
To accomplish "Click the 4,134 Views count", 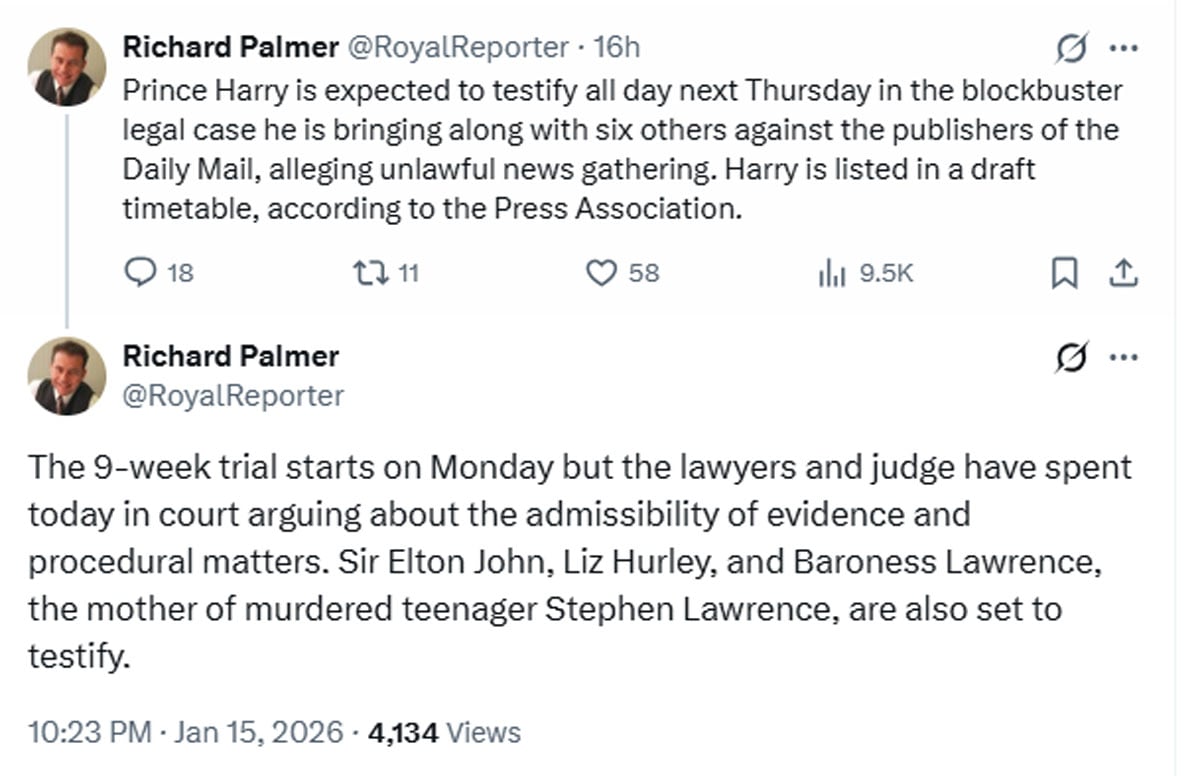I will click(444, 732).
